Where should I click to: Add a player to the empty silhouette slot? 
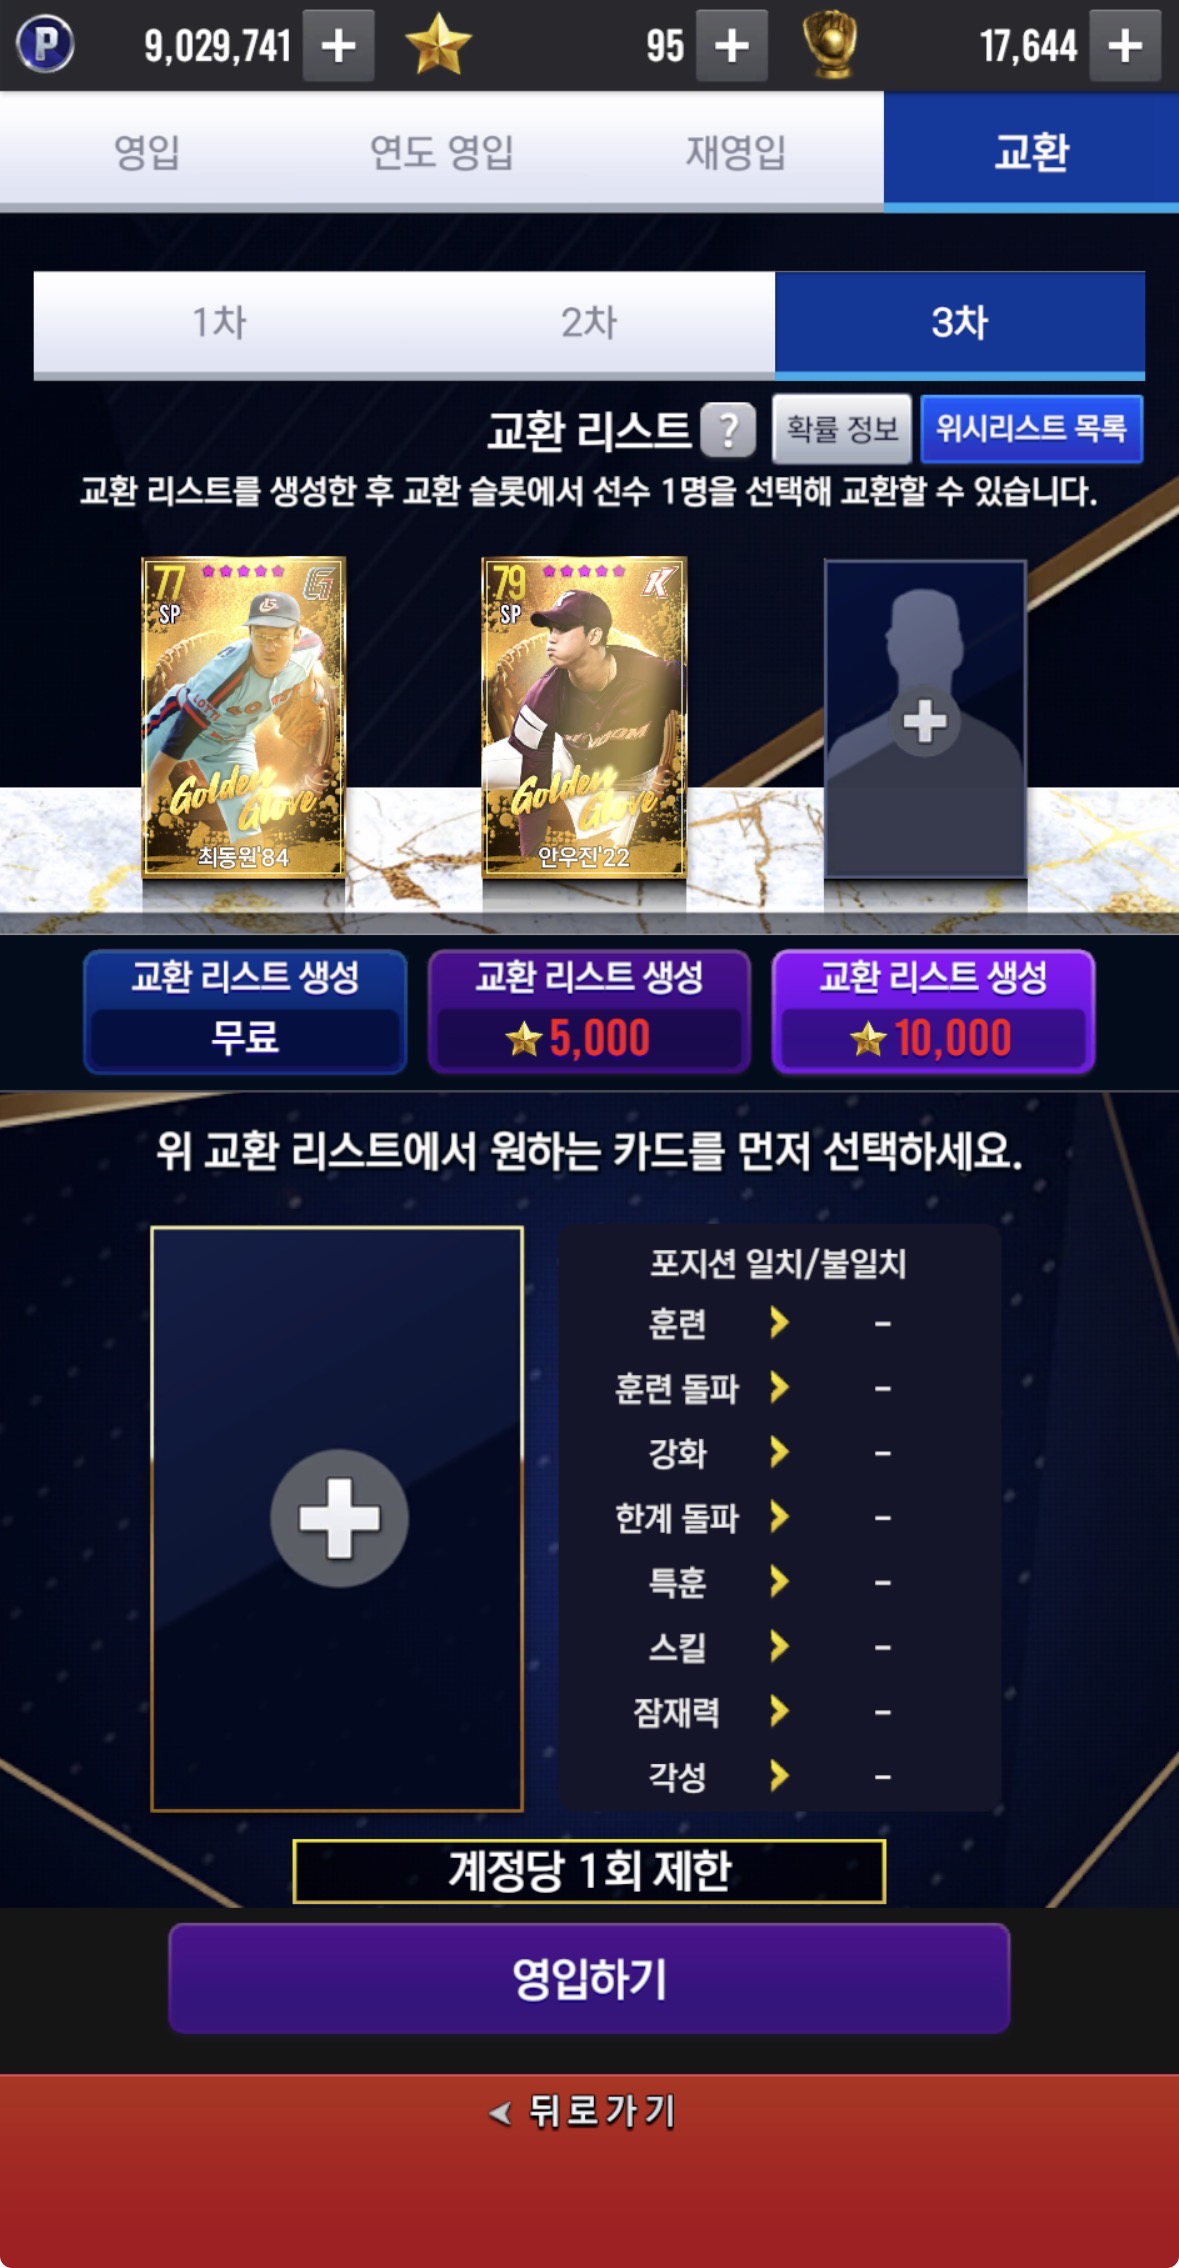pos(925,720)
